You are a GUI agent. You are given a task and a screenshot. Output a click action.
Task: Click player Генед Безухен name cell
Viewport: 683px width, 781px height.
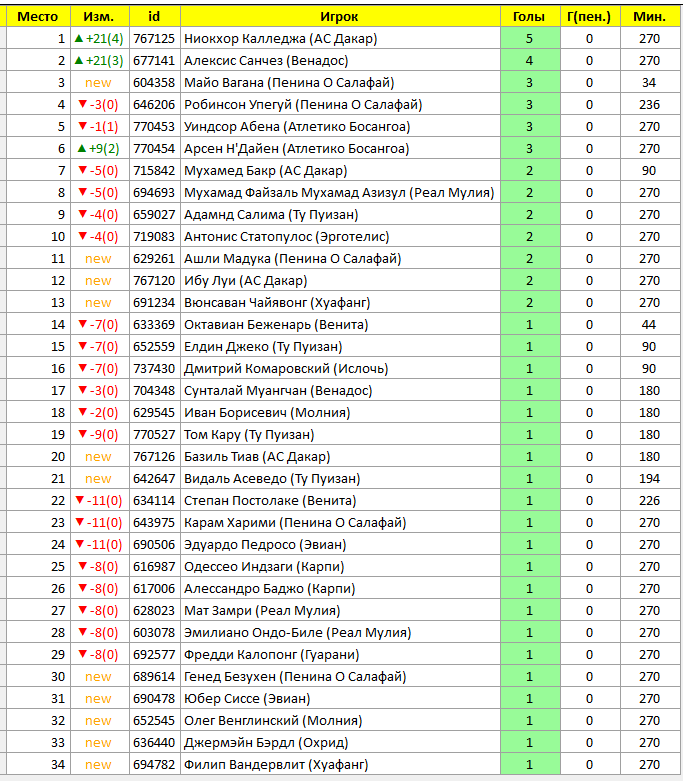pos(340,676)
